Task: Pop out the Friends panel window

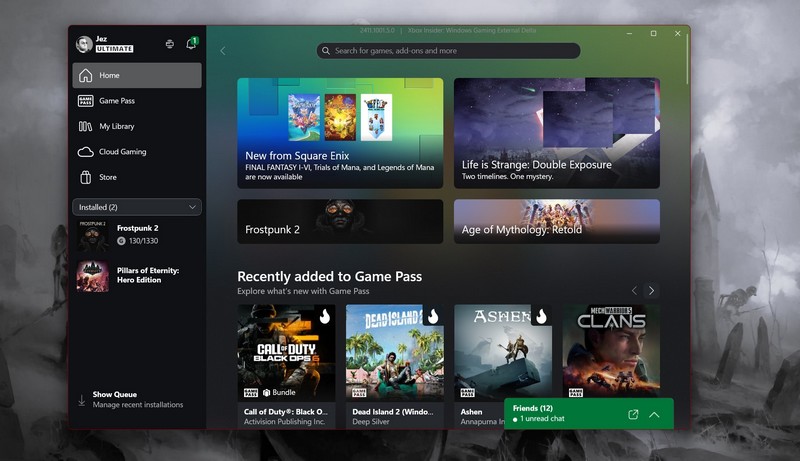Action: (633, 414)
